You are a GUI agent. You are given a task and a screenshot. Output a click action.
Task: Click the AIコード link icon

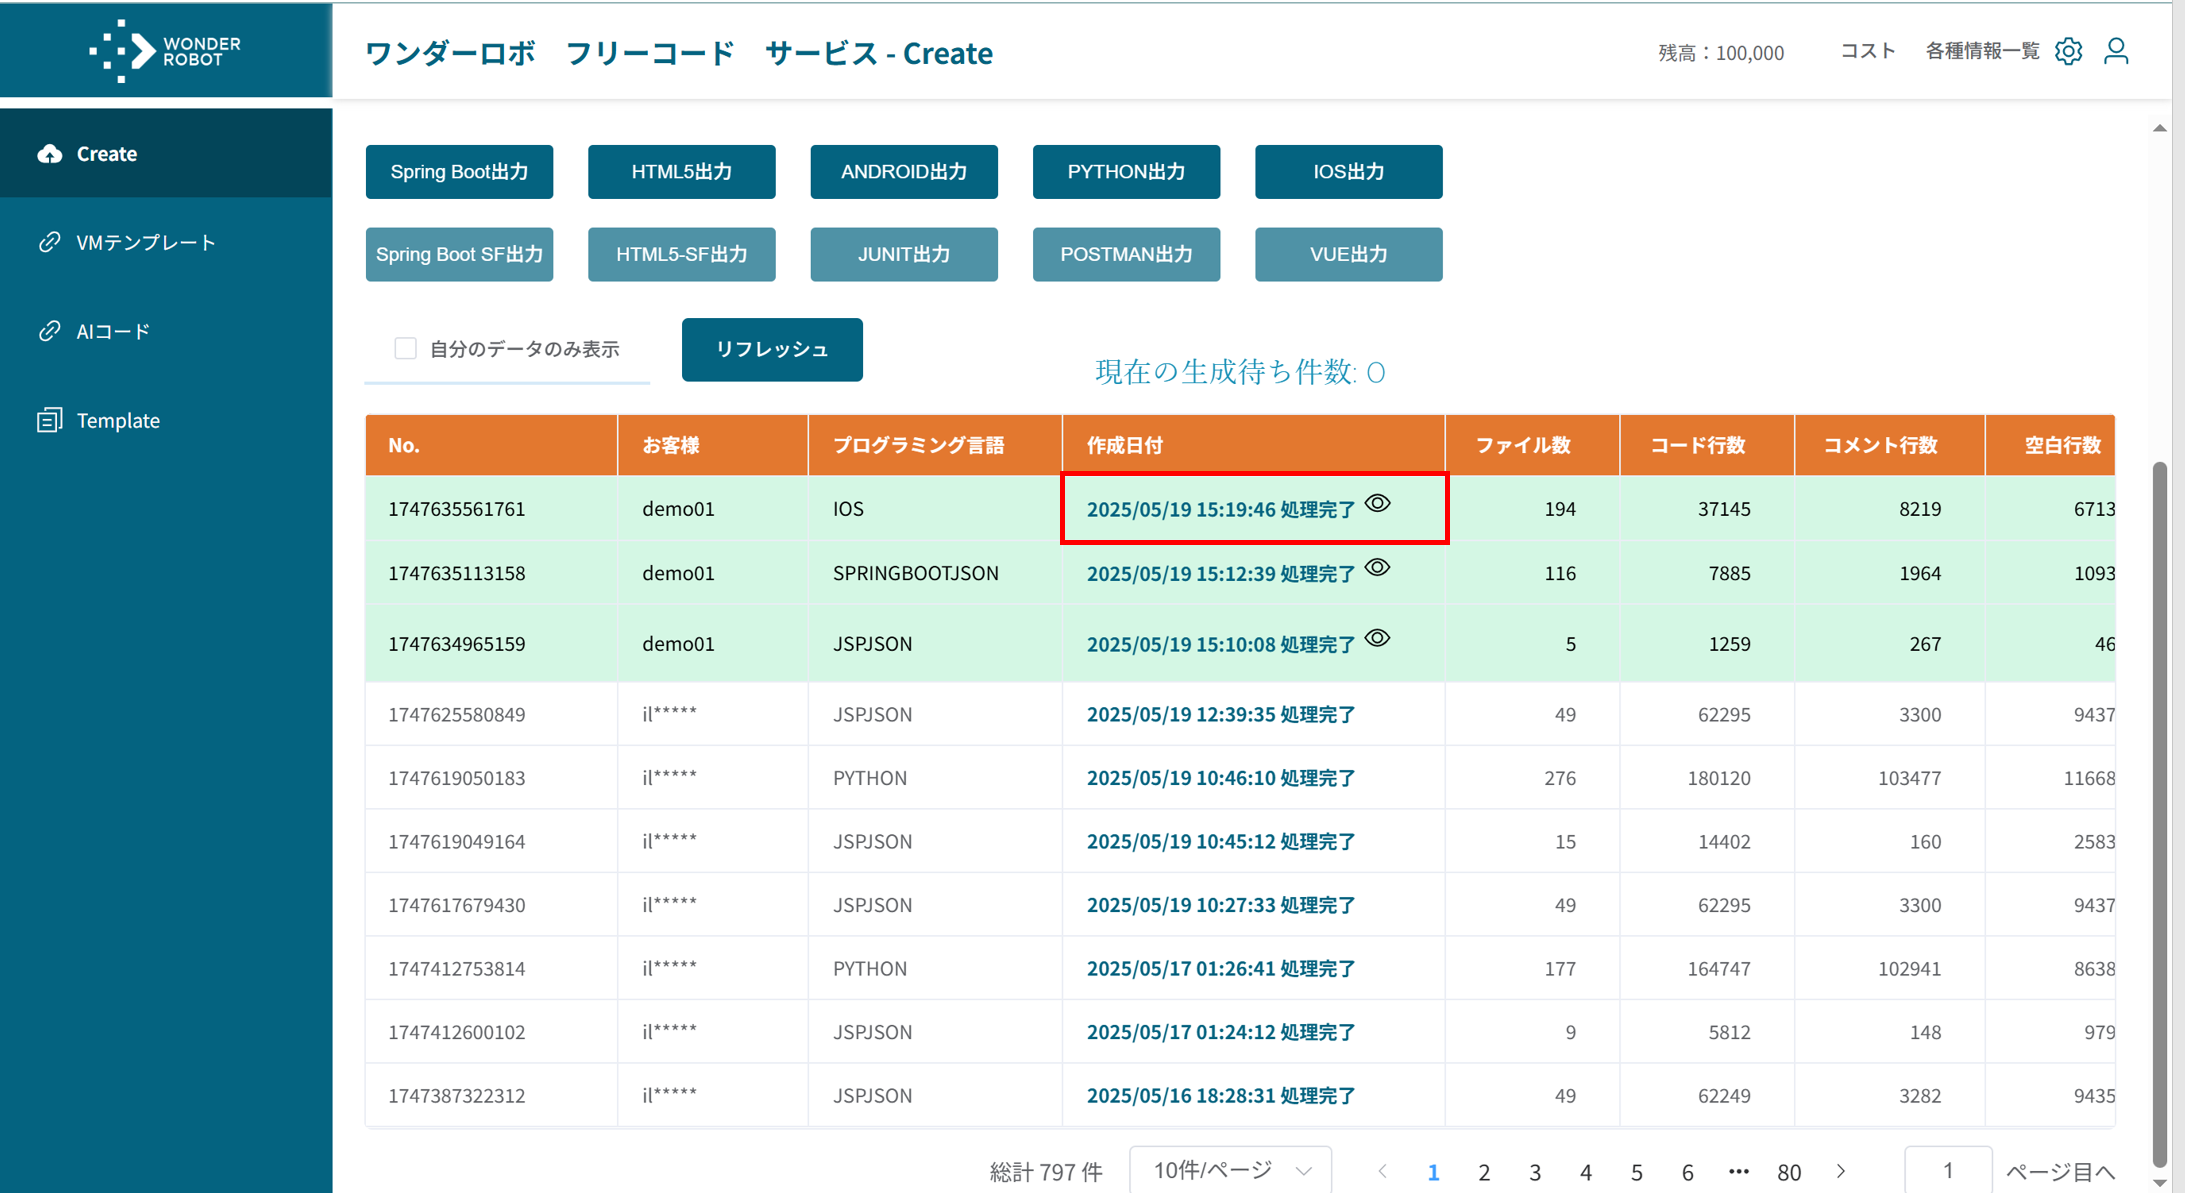pos(50,331)
